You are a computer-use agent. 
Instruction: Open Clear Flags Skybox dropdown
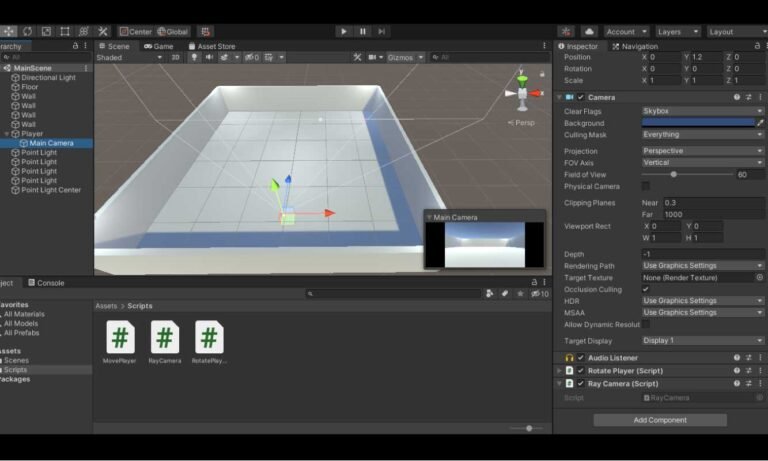[703, 111]
